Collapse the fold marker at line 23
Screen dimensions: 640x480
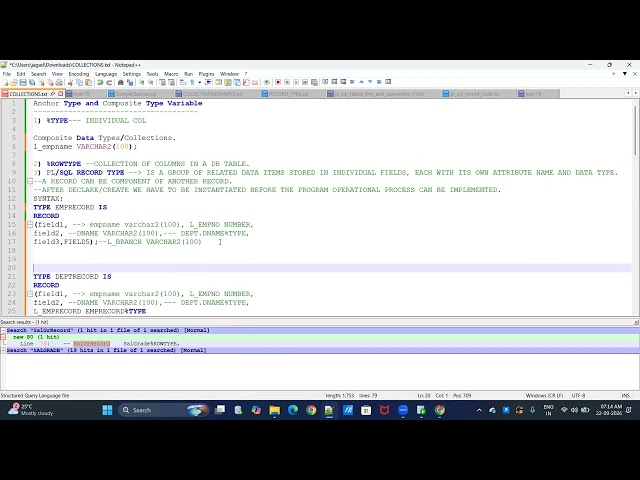[x=30, y=294]
